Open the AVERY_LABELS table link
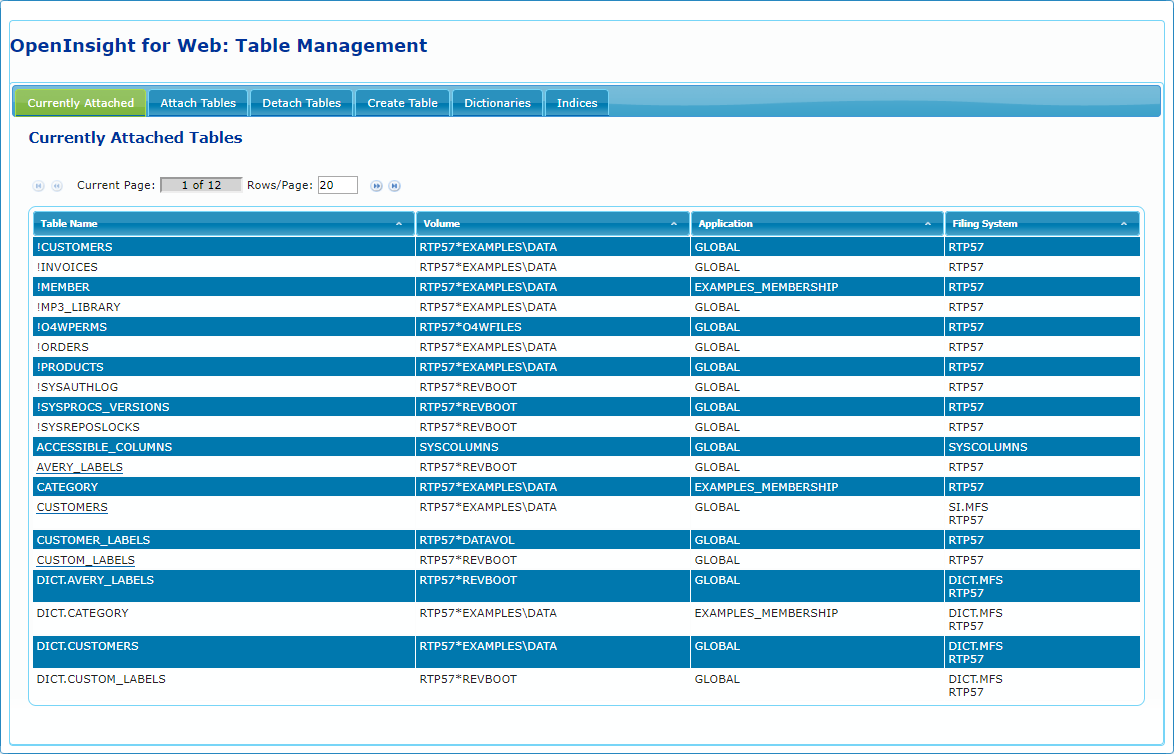1174x754 pixels. (x=79, y=467)
